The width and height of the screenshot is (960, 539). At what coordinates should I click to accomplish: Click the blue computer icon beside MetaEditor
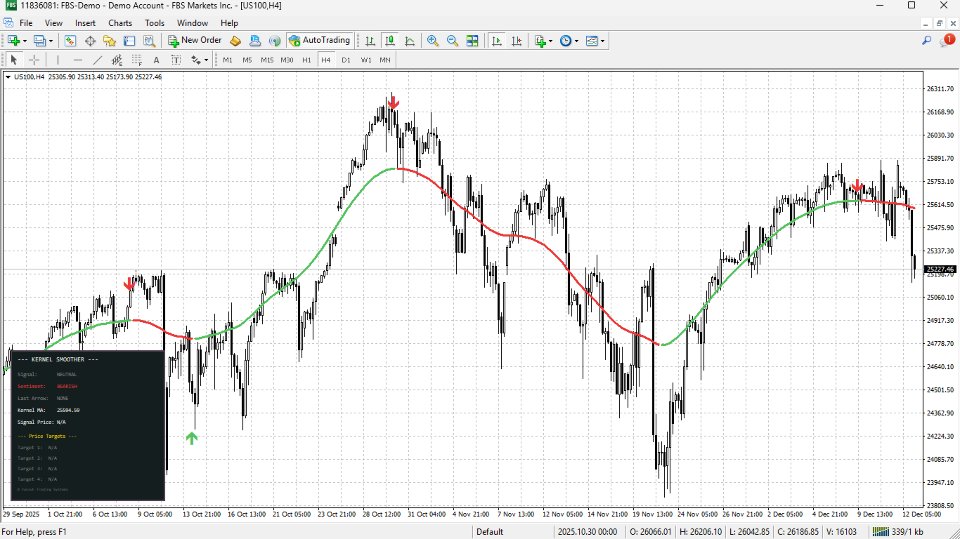[255, 40]
